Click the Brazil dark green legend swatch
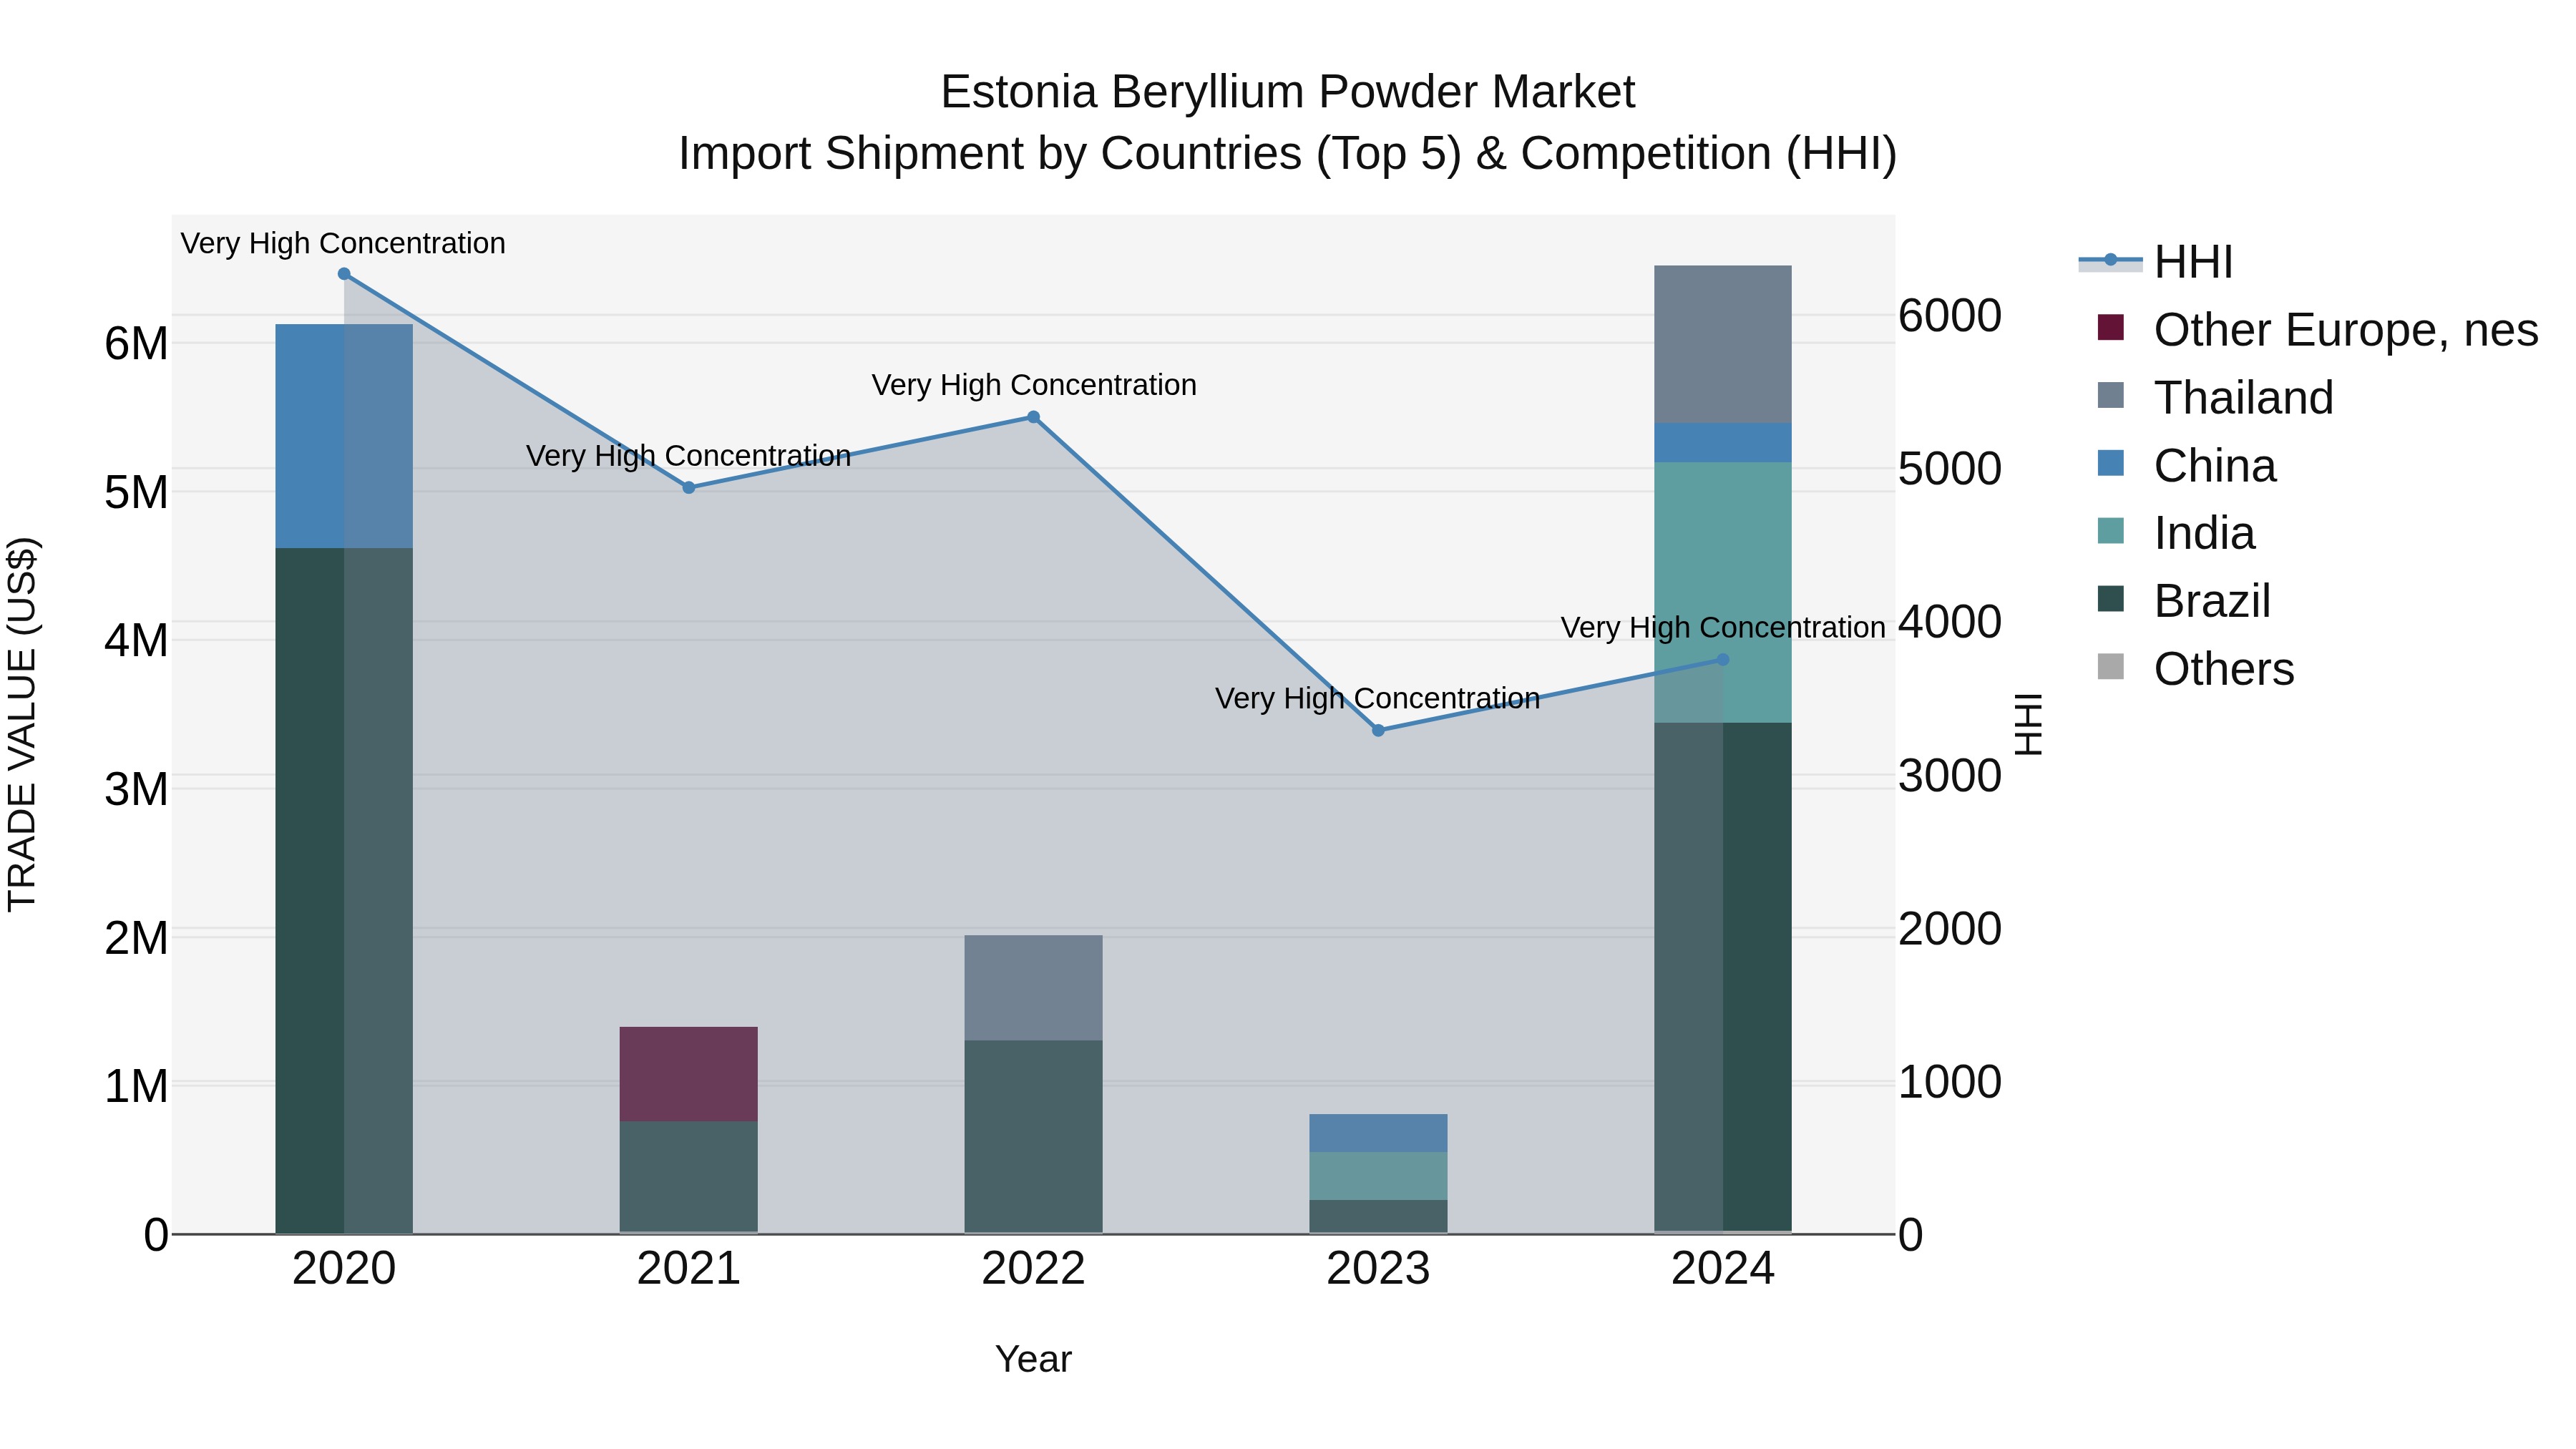The width and height of the screenshot is (2576, 1449). coord(2110,599)
